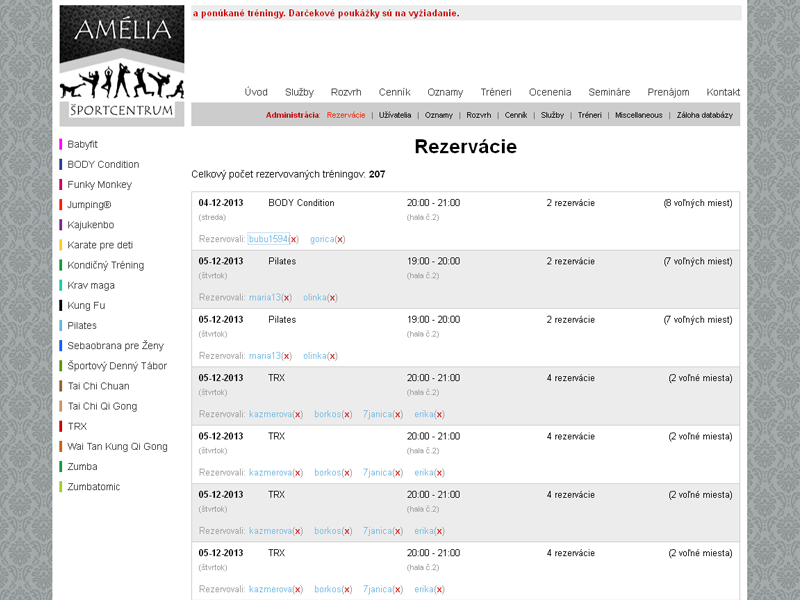Select Rezervácie in administration bar

[x=346, y=115]
